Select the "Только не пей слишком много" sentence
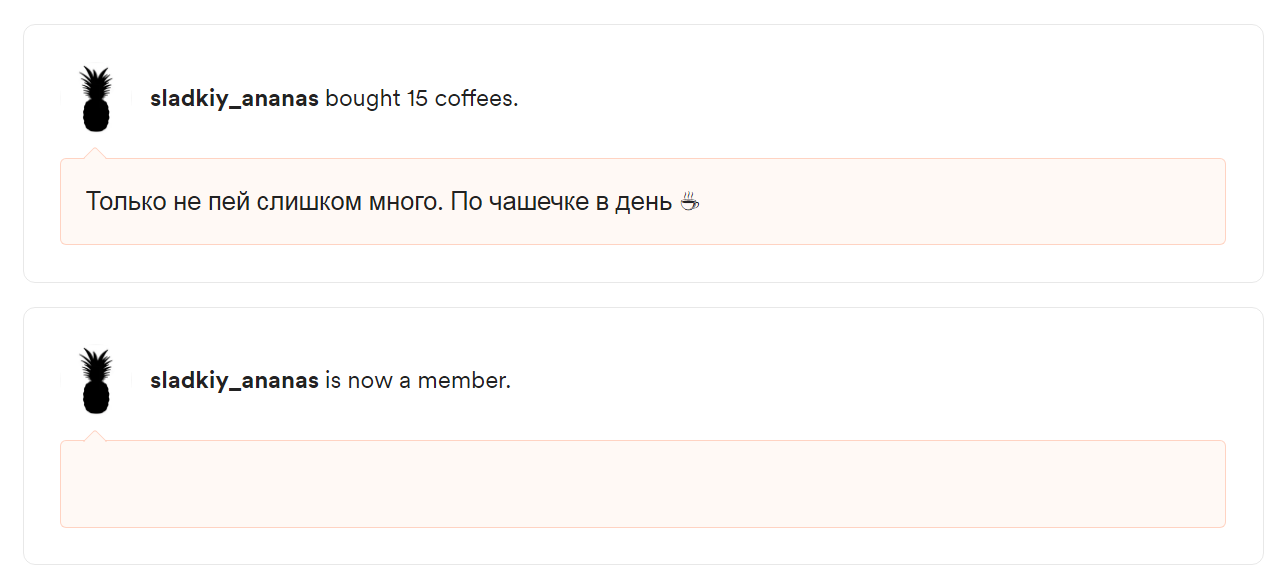The image size is (1286, 587). pos(264,201)
